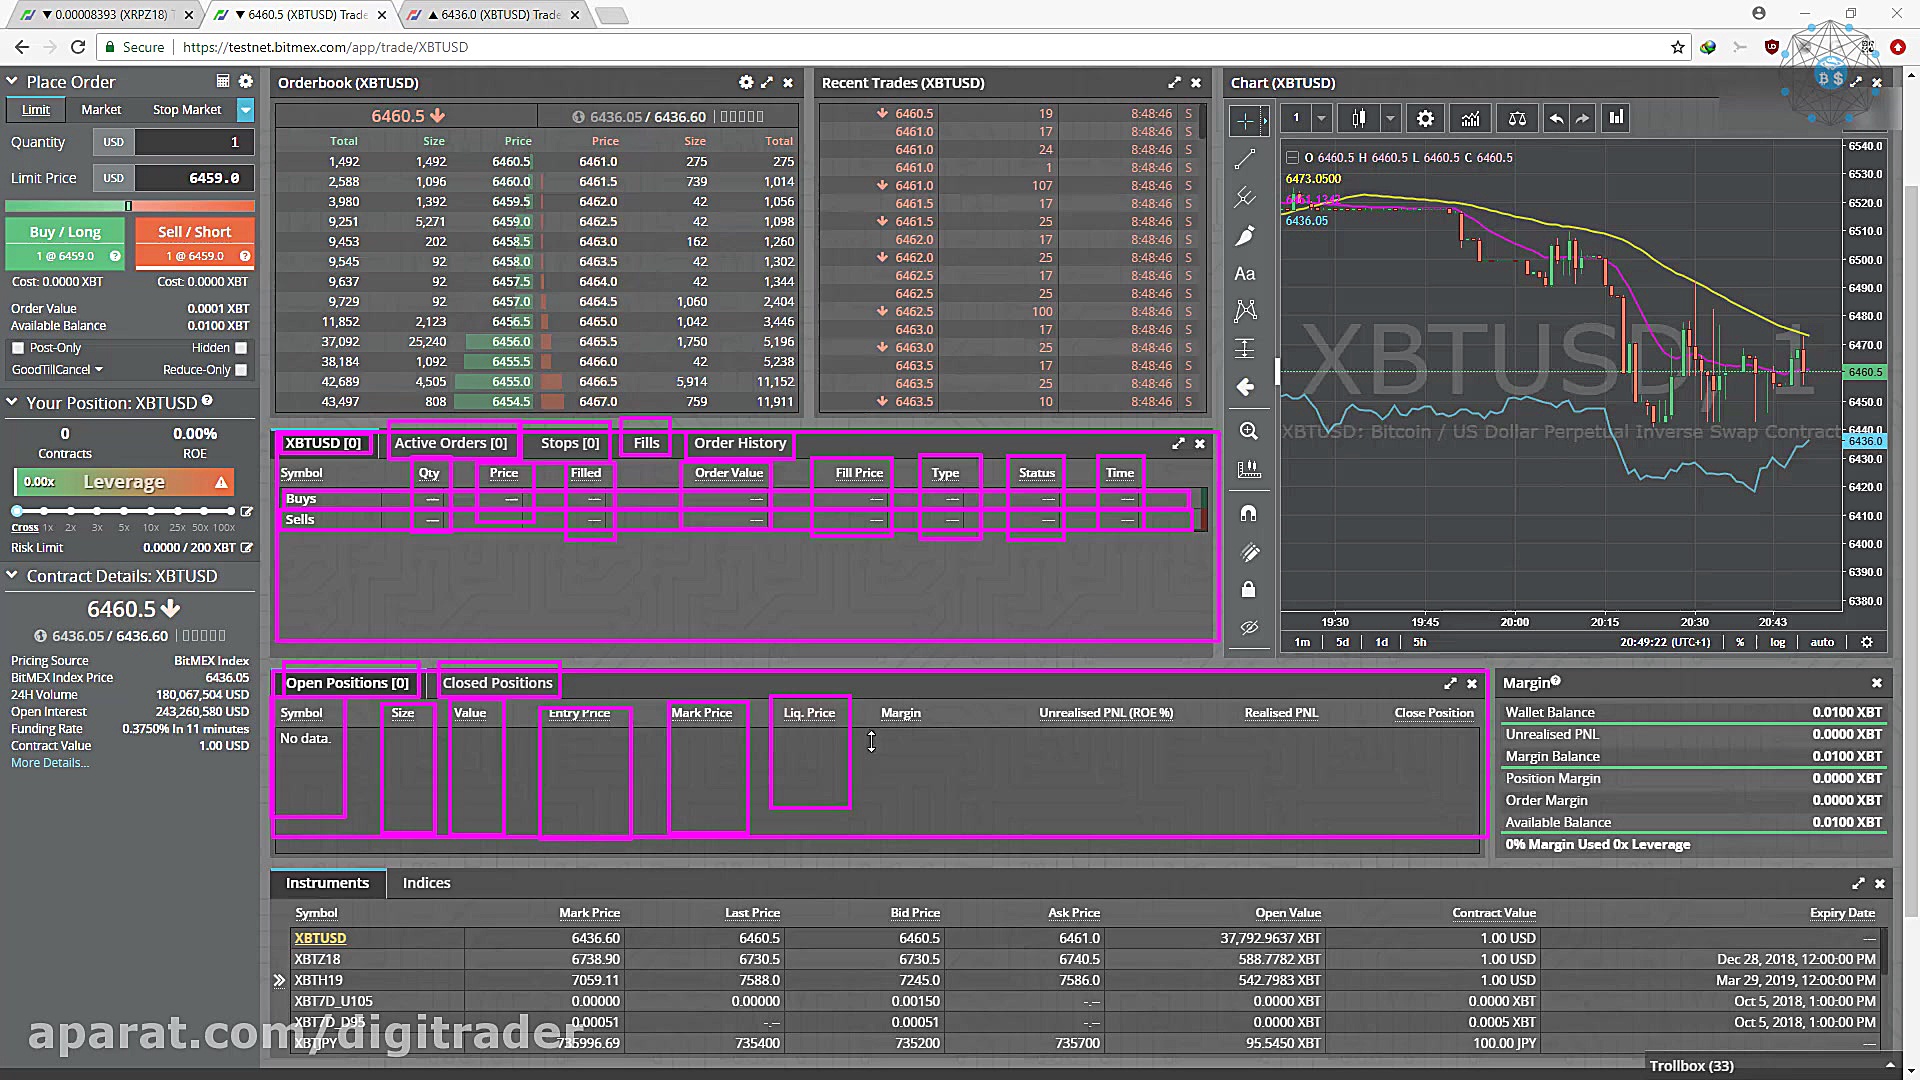Collapse the chart OHLC legend
Screen dimensions: 1920x1080
(x=1292, y=157)
